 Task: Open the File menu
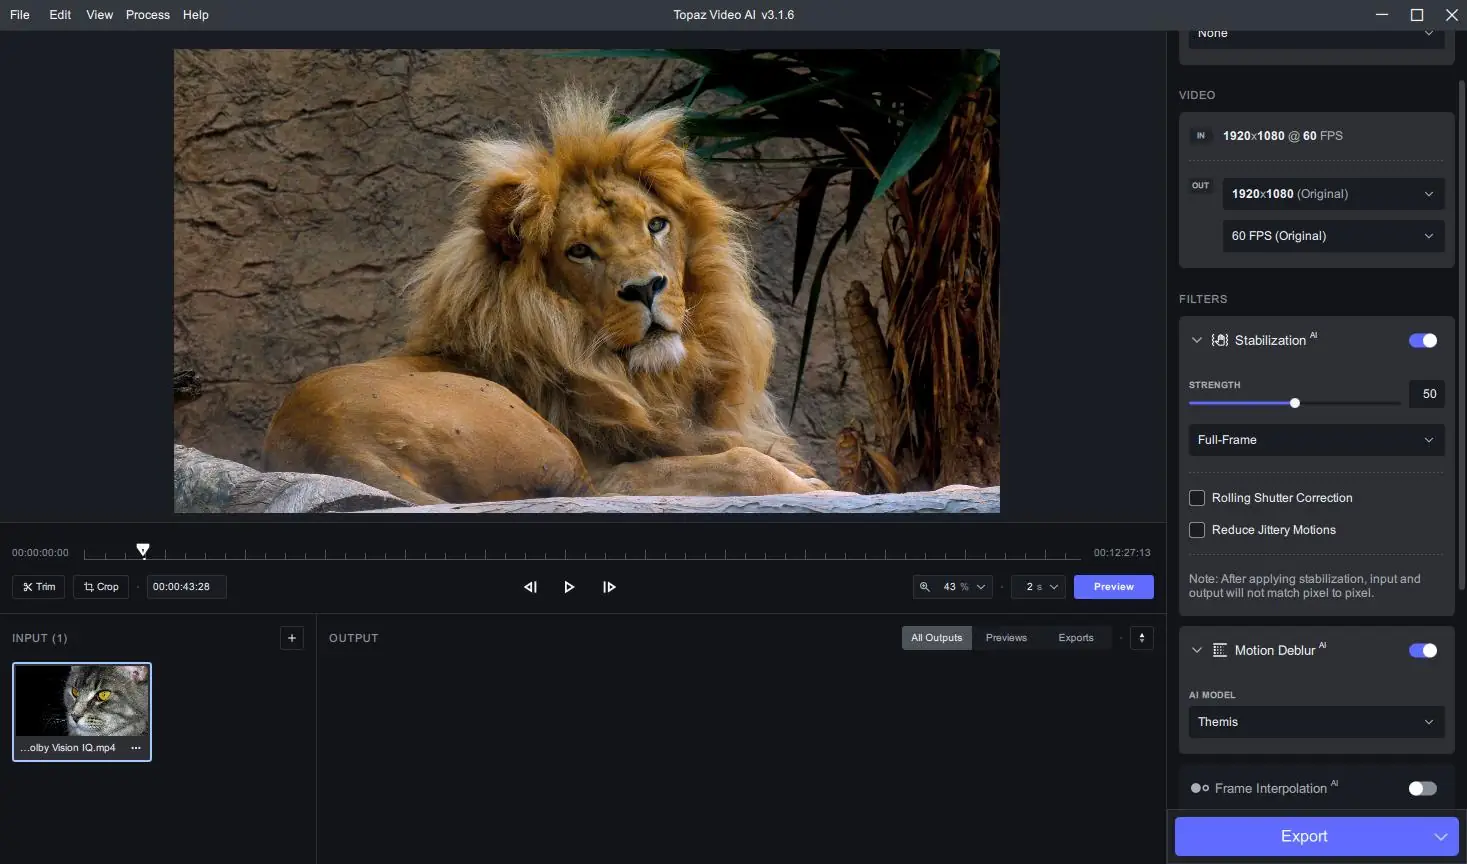20,15
